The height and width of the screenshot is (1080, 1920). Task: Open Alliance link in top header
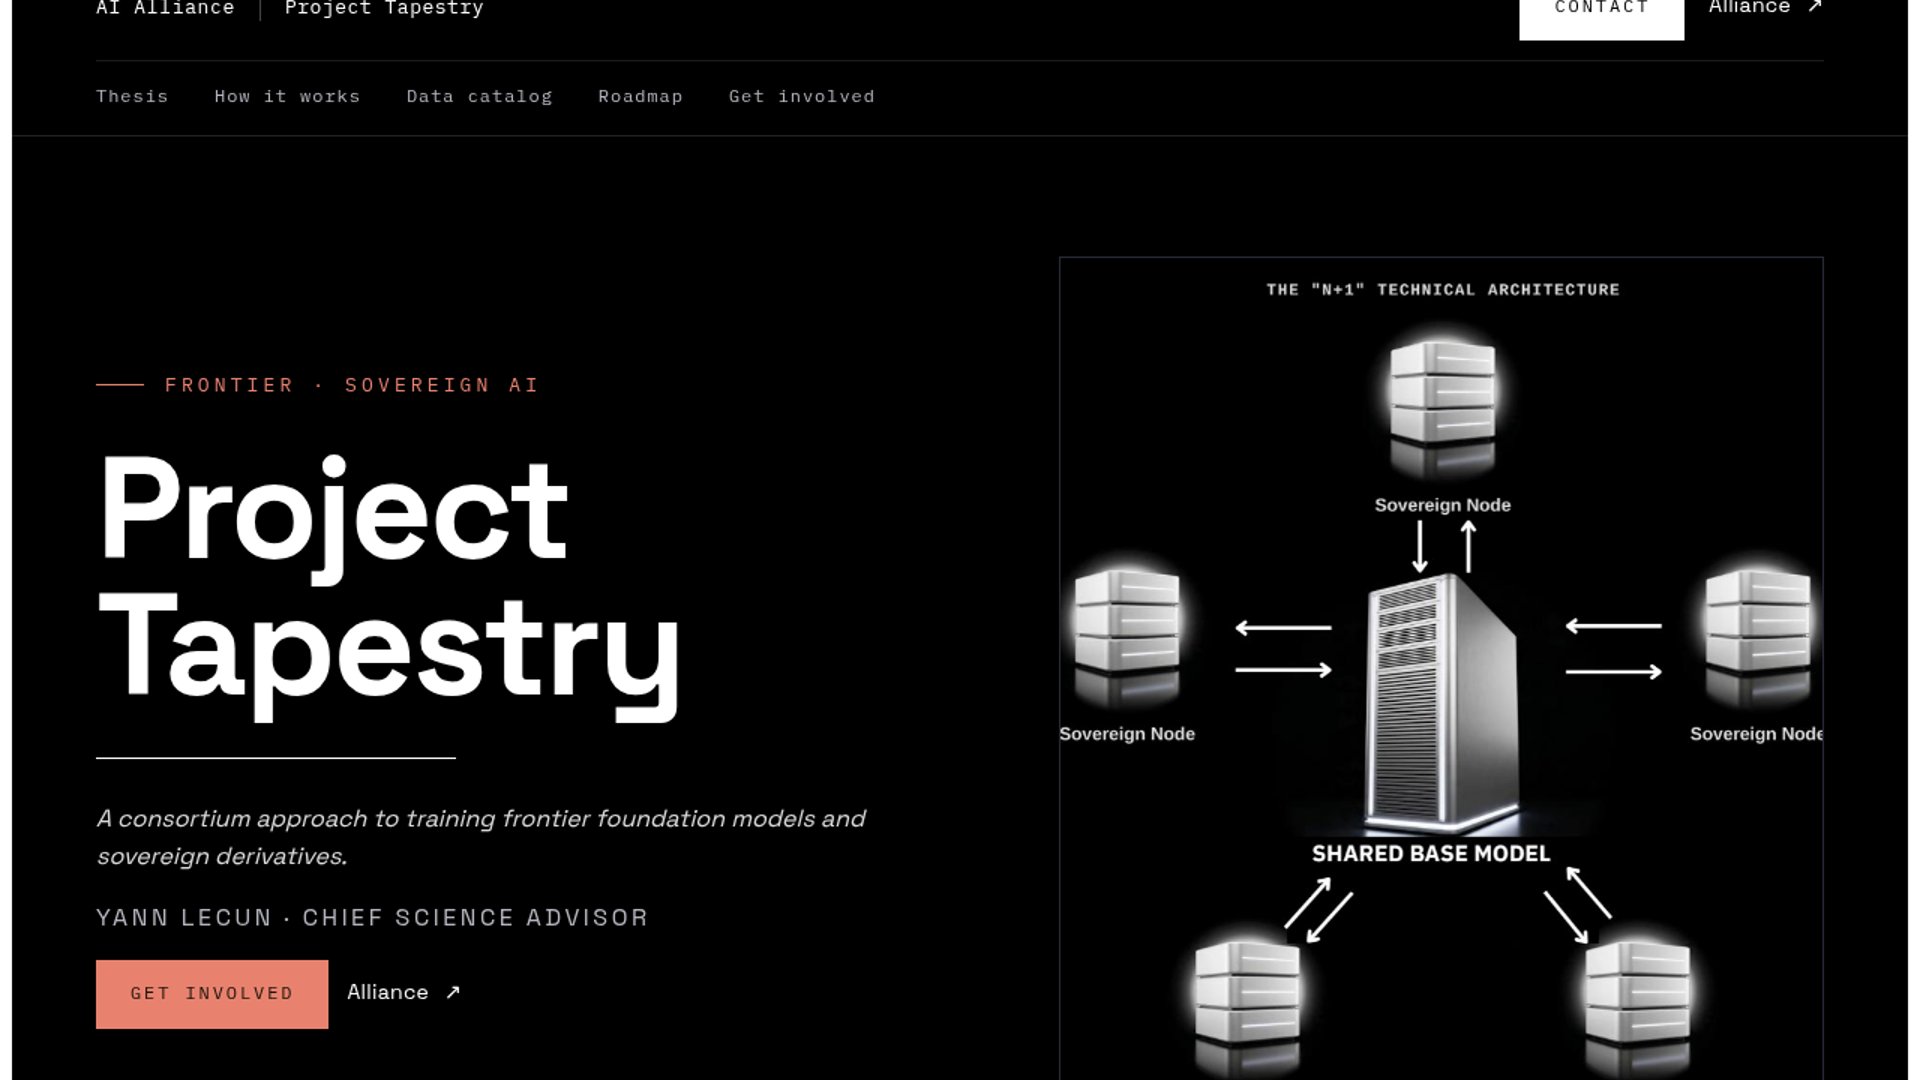pyautogui.click(x=1765, y=8)
